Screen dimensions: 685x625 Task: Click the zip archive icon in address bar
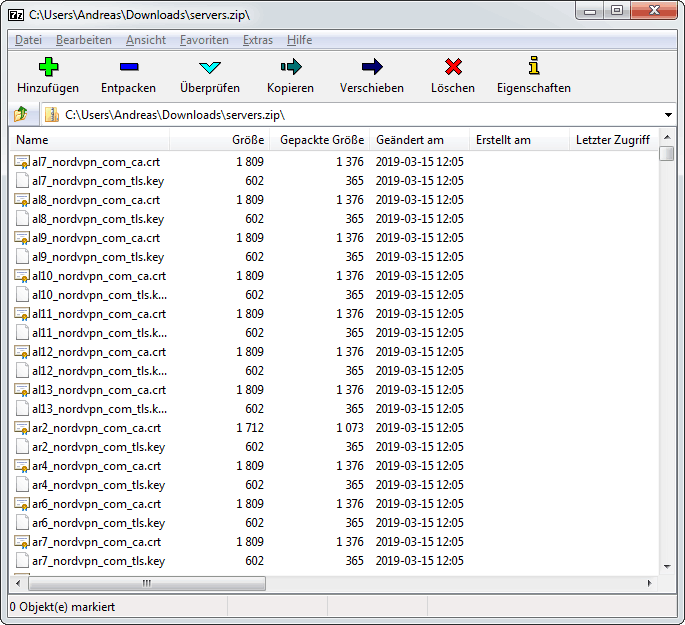tap(52, 115)
